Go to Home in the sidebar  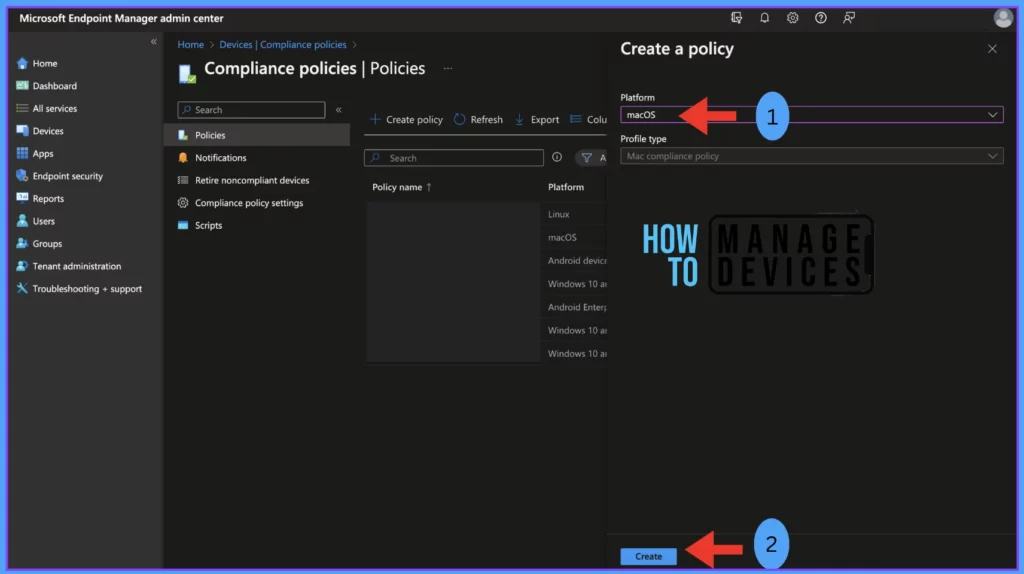click(x=44, y=63)
